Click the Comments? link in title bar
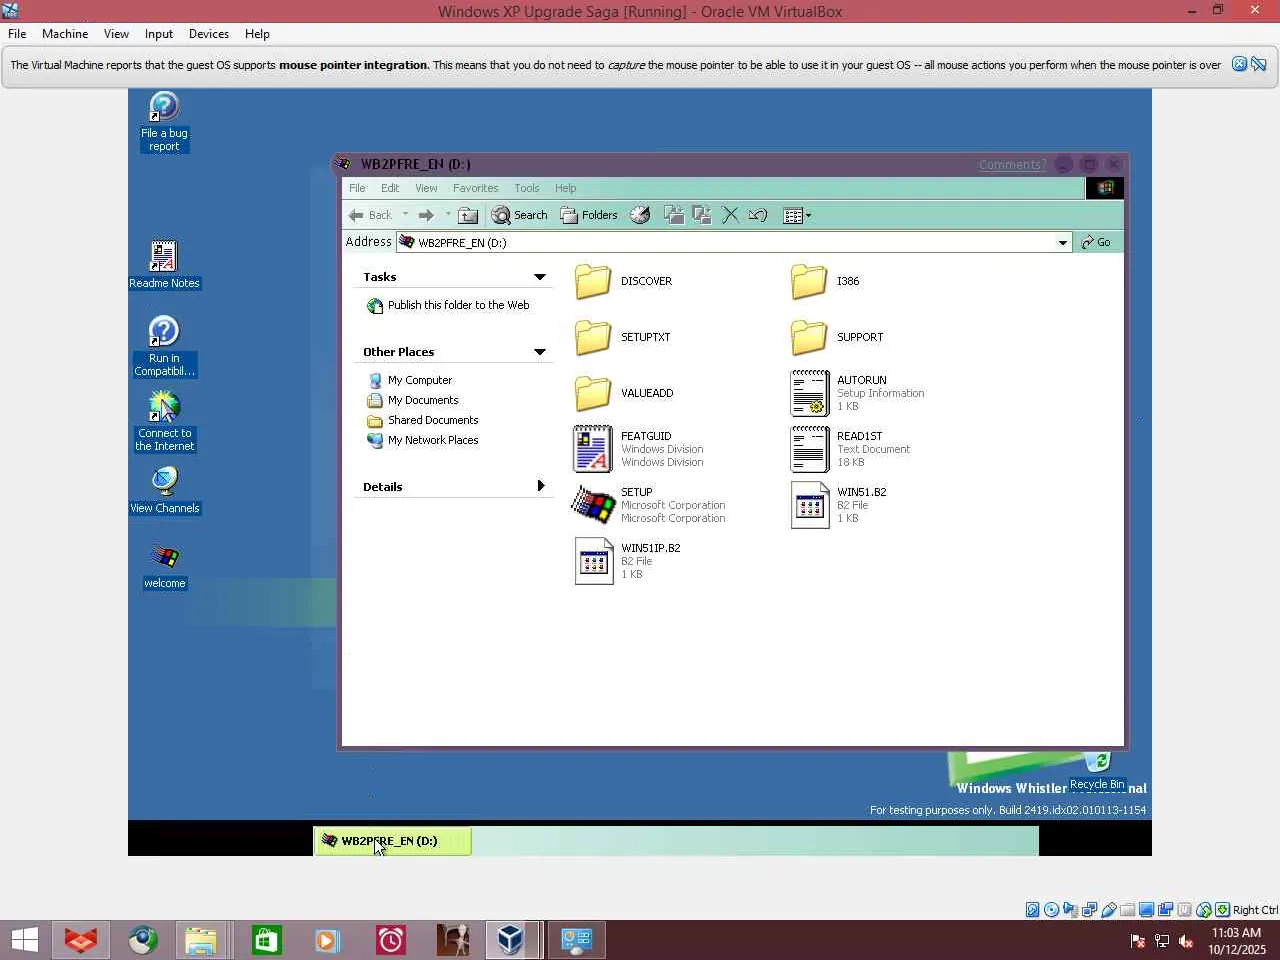 pyautogui.click(x=1012, y=165)
